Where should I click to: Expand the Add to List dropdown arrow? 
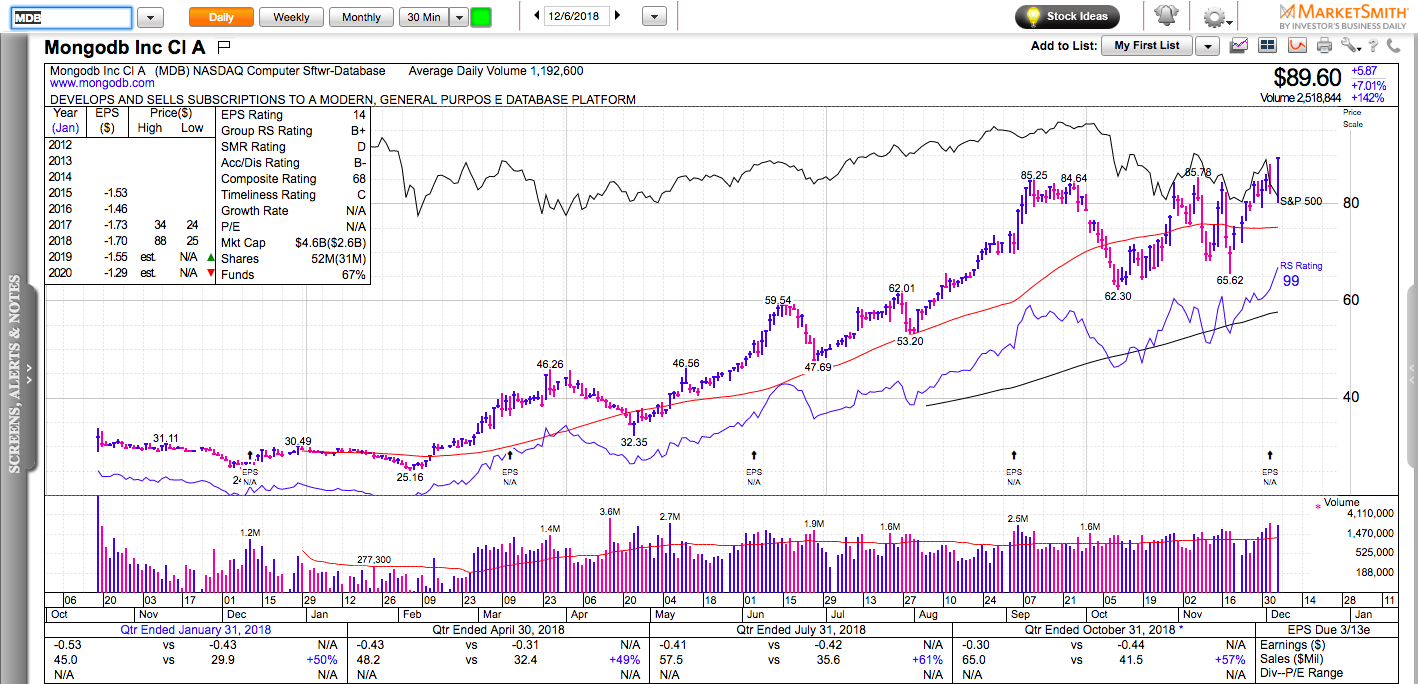(x=1208, y=46)
